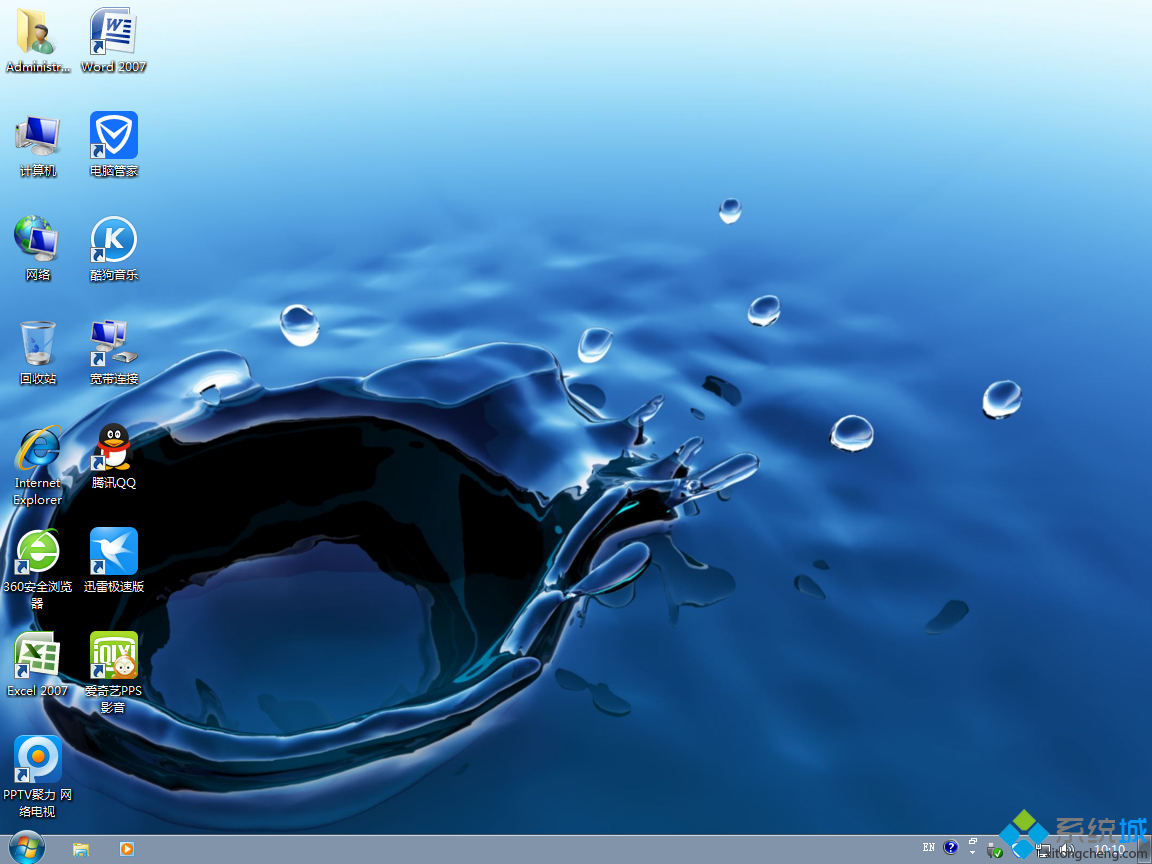
Task: Open Tencent QQ from the desktop
Action: click(x=113, y=455)
